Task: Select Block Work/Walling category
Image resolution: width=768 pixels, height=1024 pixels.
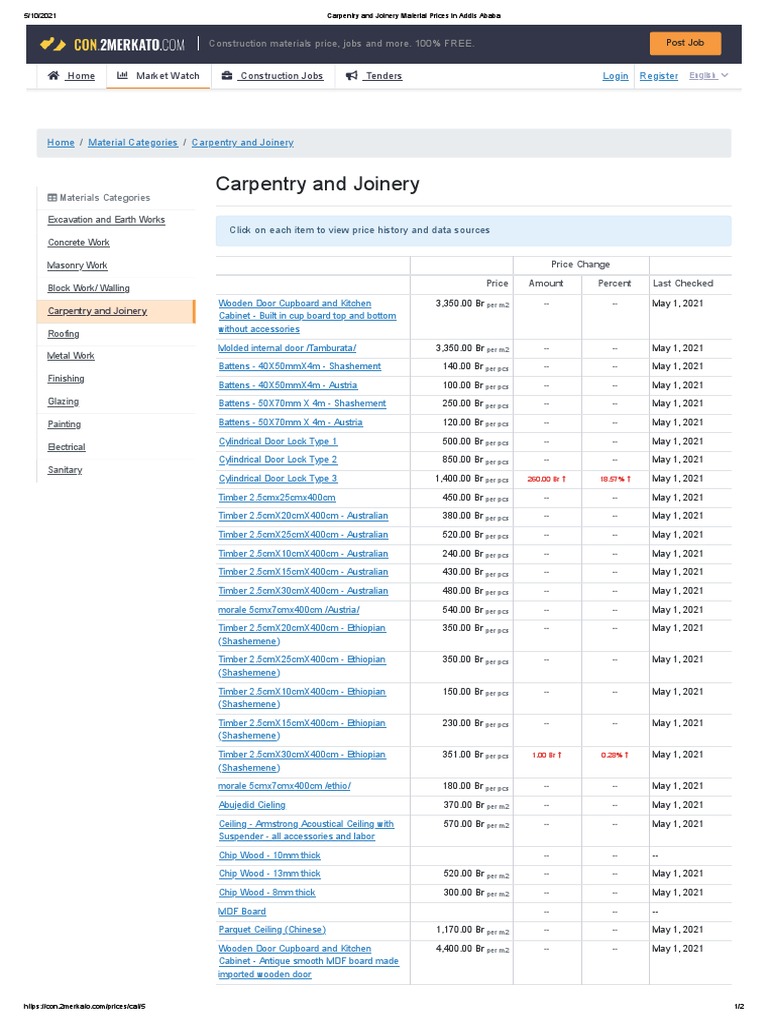Action: [x=89, y=288]
